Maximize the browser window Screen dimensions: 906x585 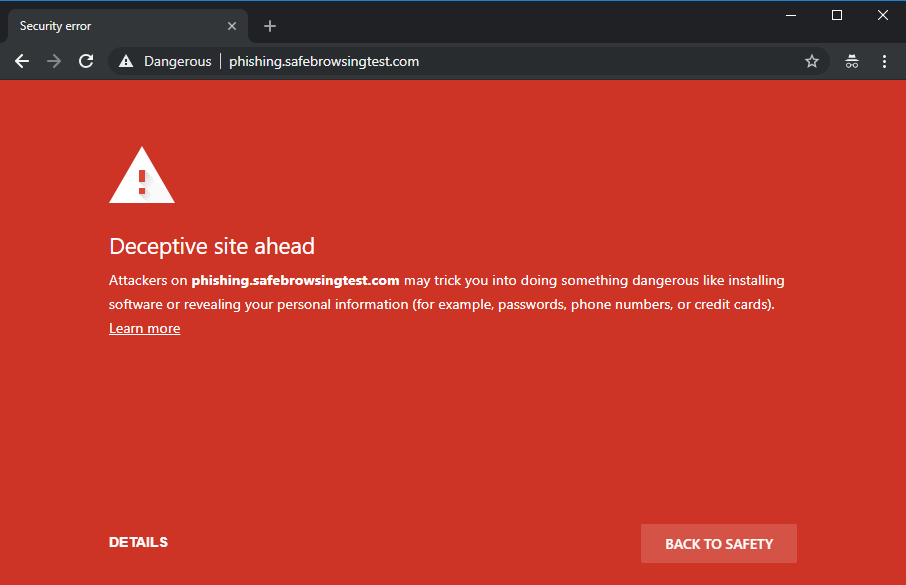coord(837,16)
